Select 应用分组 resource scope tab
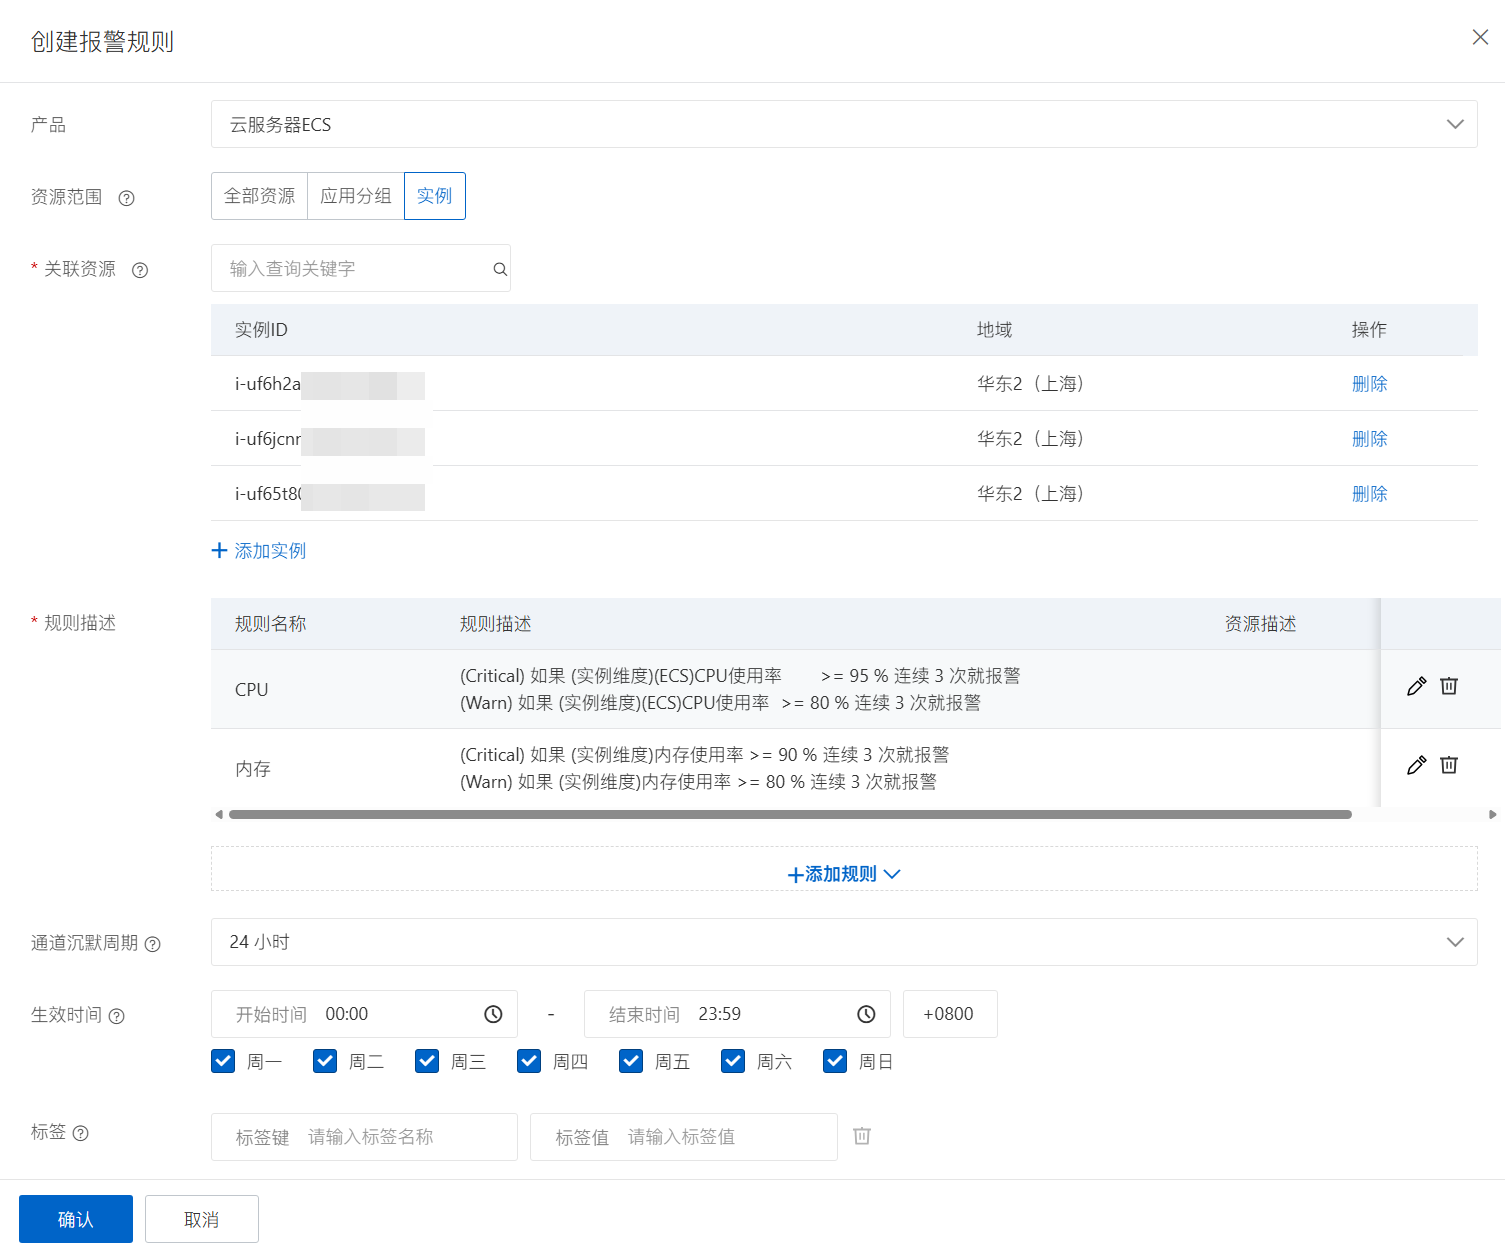This screenshot has width=1505, height=1255. click(356, 196)
